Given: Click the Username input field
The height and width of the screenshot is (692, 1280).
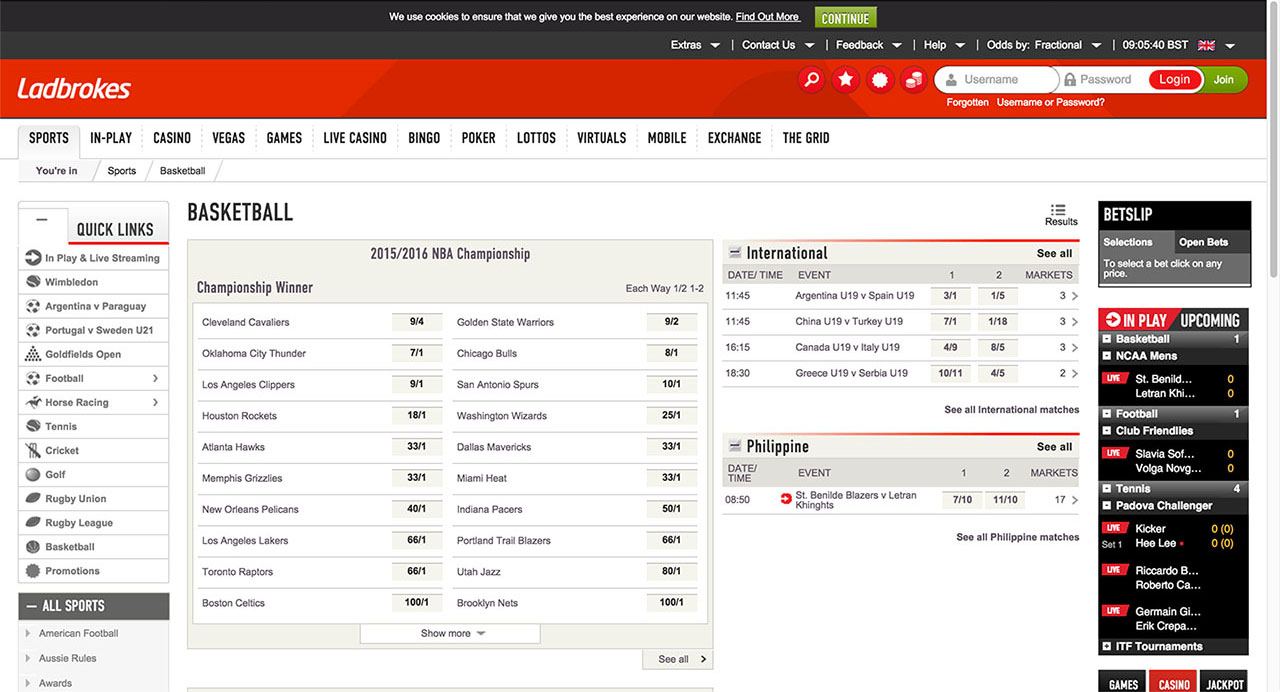Looking at the screenshot, I should 997,80.
